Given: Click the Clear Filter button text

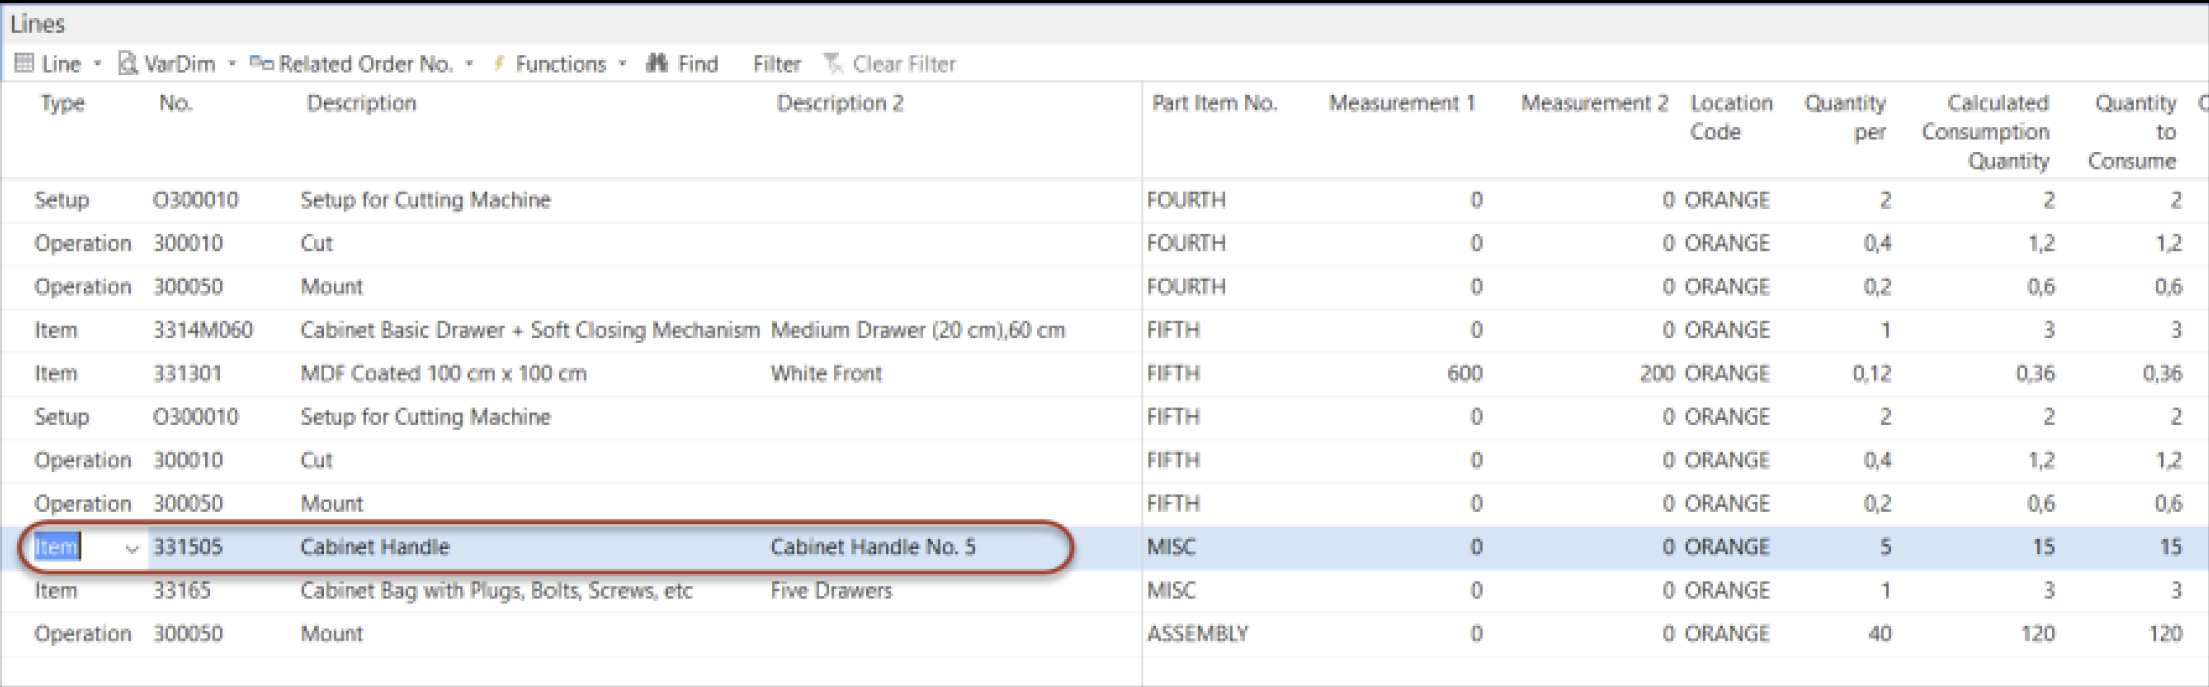Looking at the screenshot, I should 904,64.
